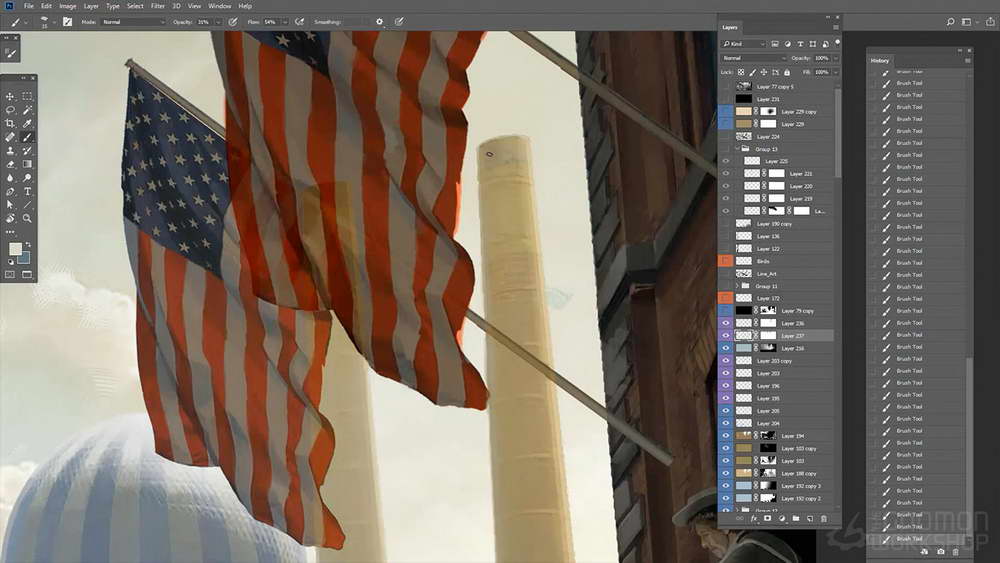This screenshot has width=1000, height=563.
Task: Reset default foreground and background colors
Action: 10,261
